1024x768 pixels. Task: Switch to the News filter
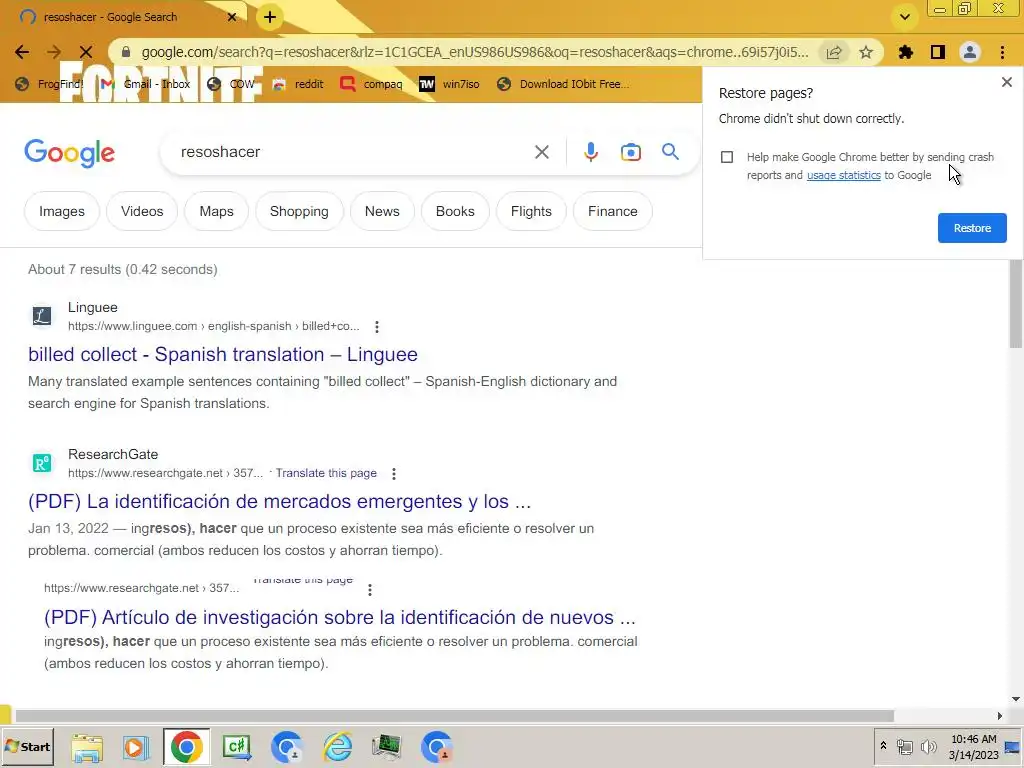pyautogui.click(x=382, y=212)
